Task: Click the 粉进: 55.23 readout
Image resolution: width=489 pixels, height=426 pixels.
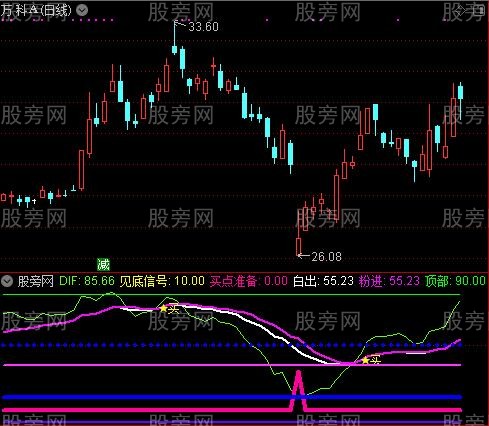Action: coord(389,281)
